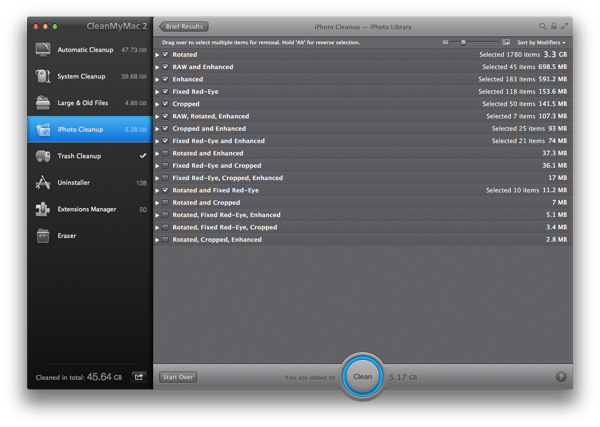Check the Rotated and Enhanced checkbox
This screenshot has height=427, width=600.
point(165,153)
